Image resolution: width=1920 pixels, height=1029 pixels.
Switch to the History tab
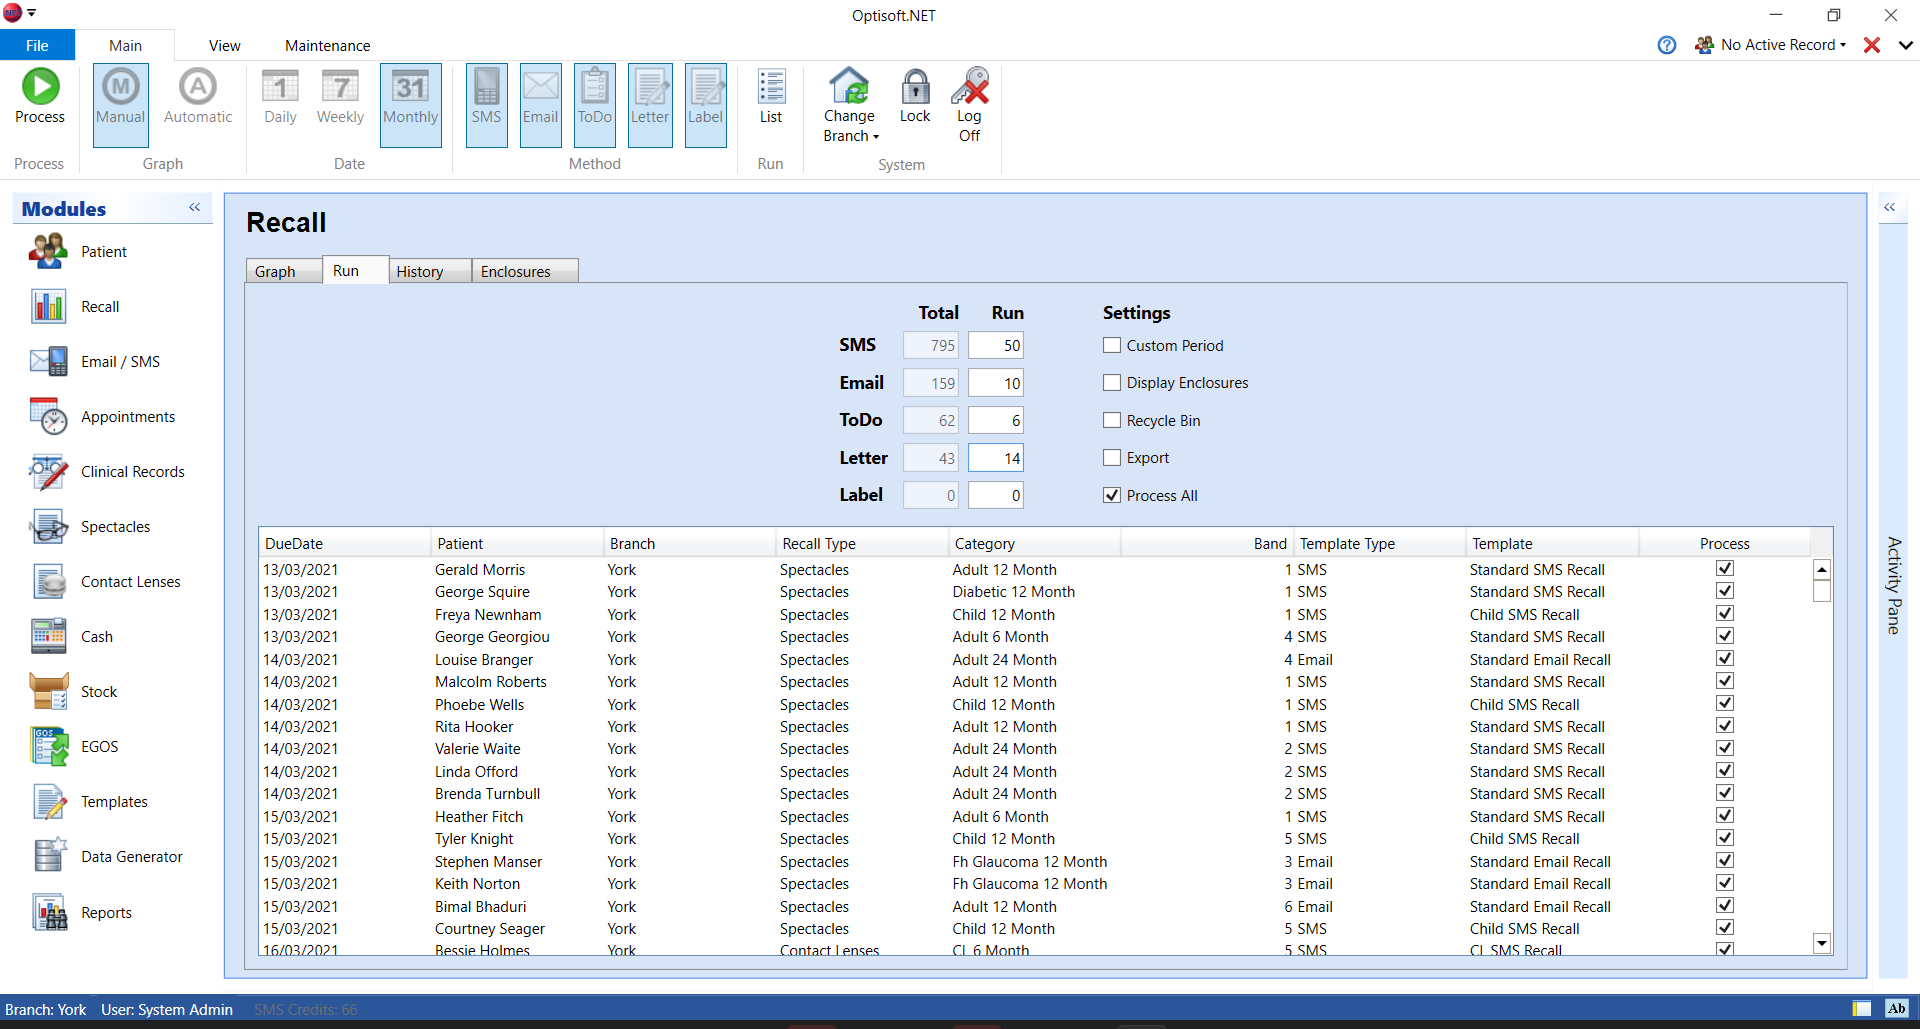coord(429,271)
